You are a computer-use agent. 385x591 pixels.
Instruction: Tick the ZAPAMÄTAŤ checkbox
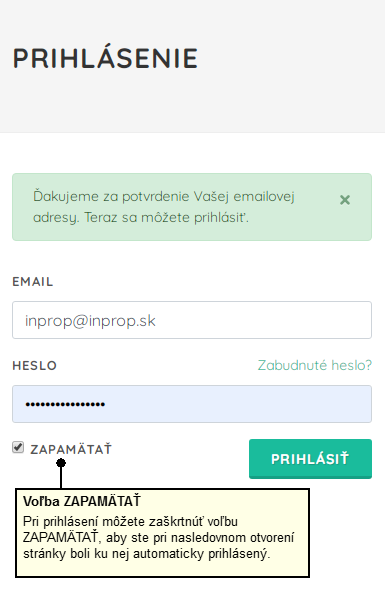point(18,447)
